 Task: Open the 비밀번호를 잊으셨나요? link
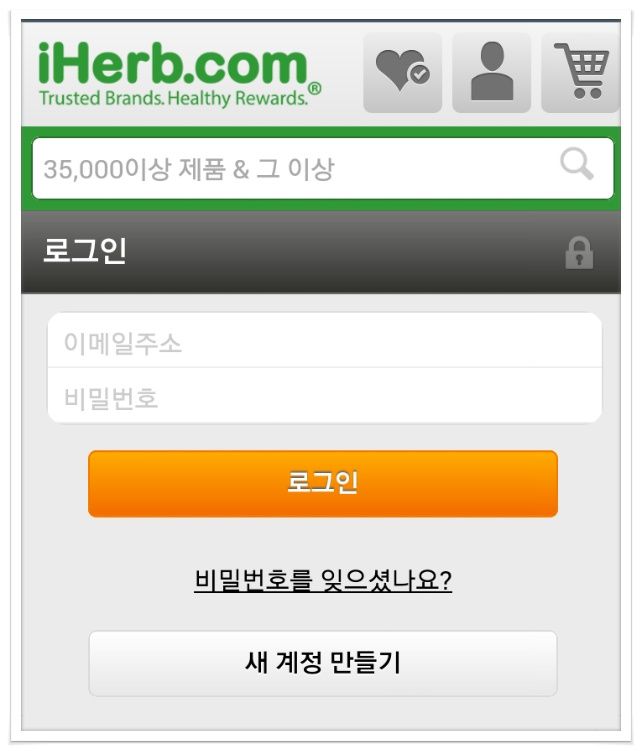323,580
